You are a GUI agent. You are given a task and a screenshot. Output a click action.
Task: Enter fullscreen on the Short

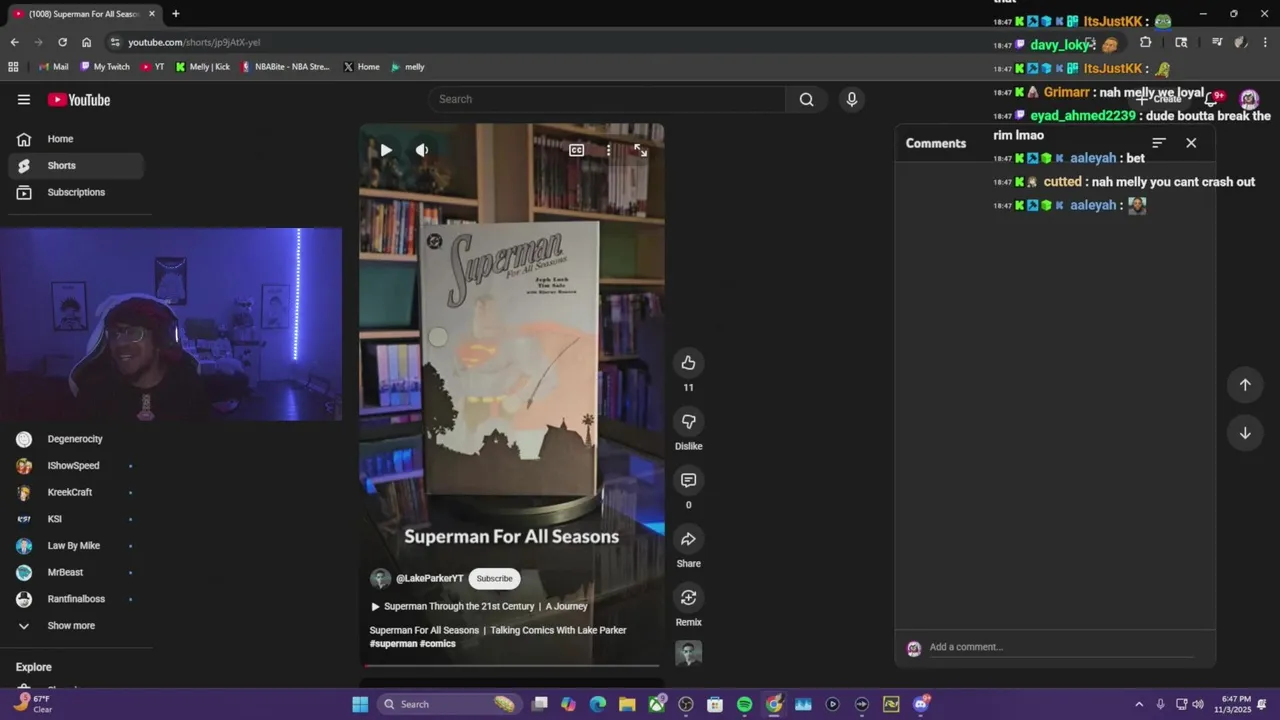click(640, 150)
